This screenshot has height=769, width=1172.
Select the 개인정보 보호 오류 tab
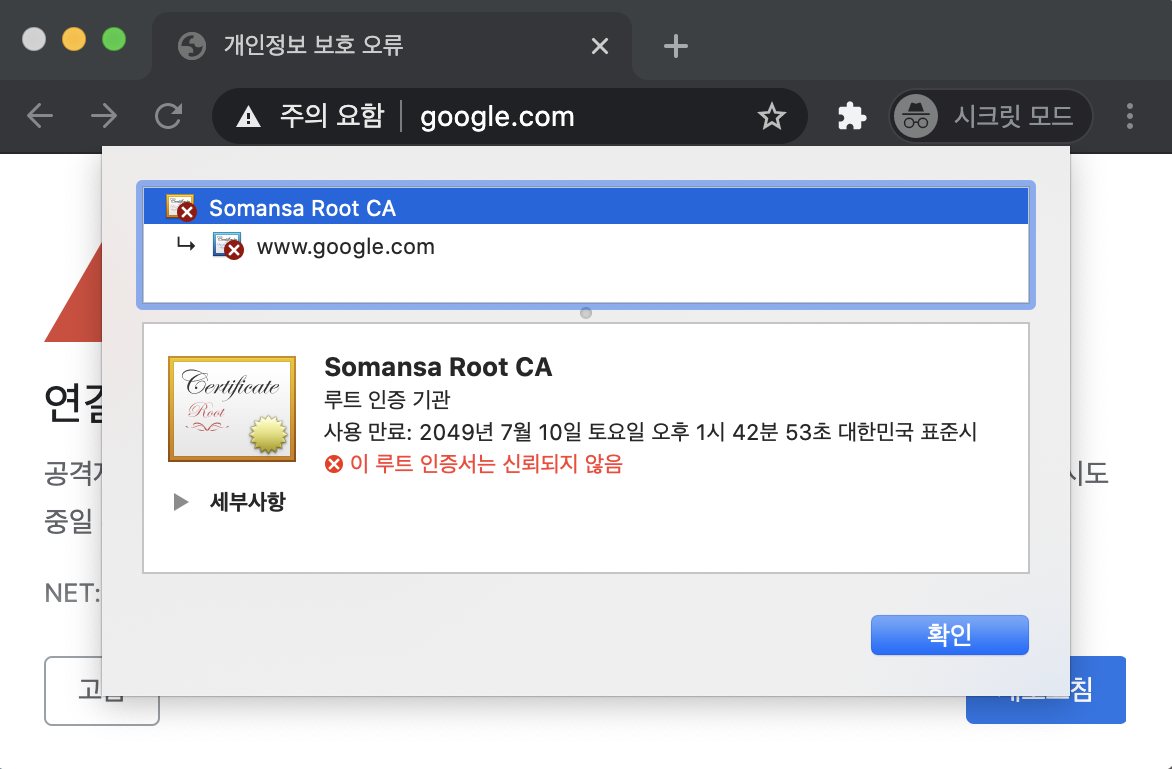pos(392,46)
